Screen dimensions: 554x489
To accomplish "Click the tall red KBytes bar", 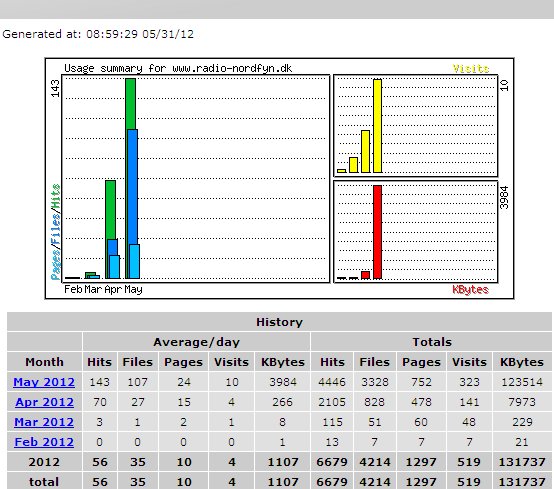I will pos(377,232).
